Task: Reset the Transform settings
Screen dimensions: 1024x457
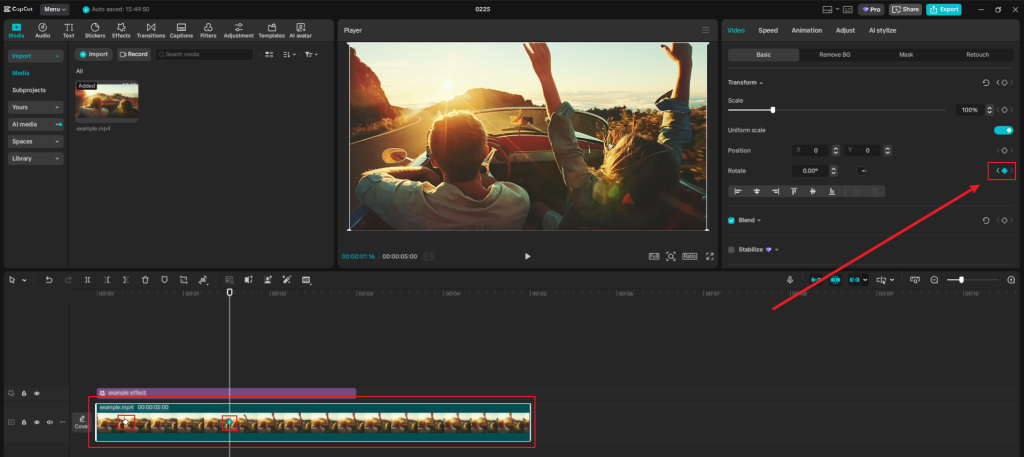Action: click(x=986, y=82)
